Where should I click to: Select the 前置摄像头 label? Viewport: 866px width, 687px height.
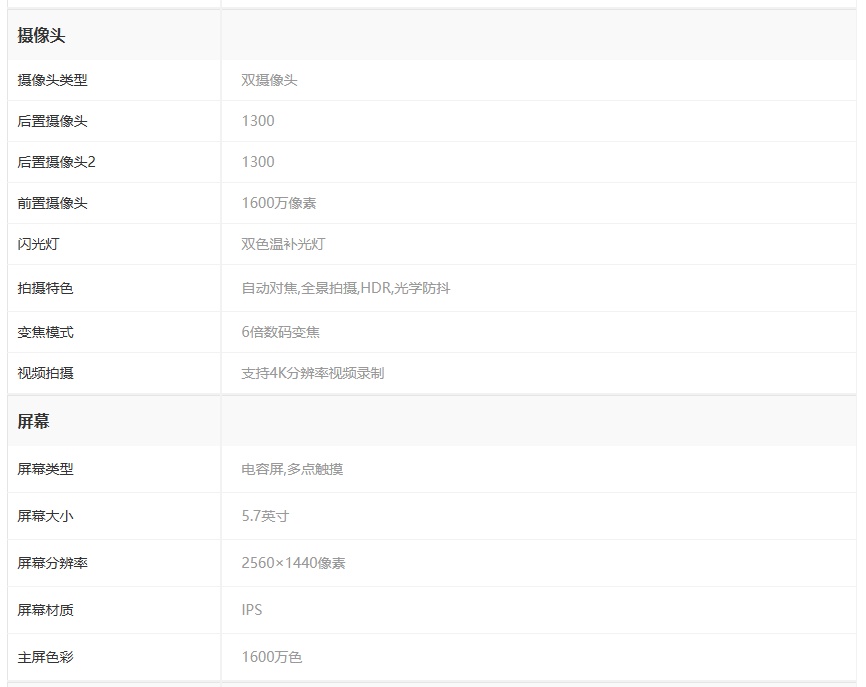[52, 203]
